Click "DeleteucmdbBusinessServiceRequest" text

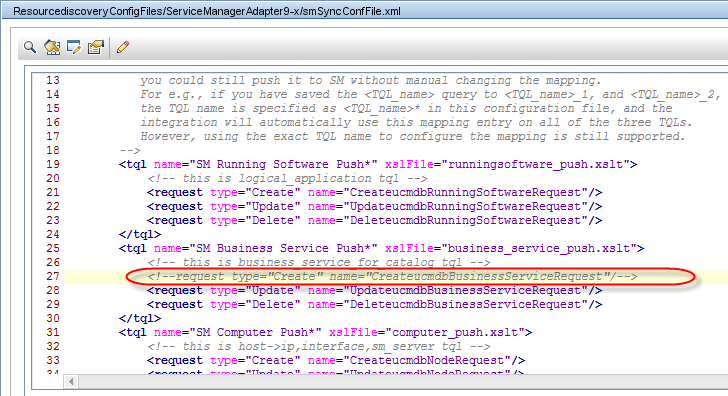click(465, 304)
